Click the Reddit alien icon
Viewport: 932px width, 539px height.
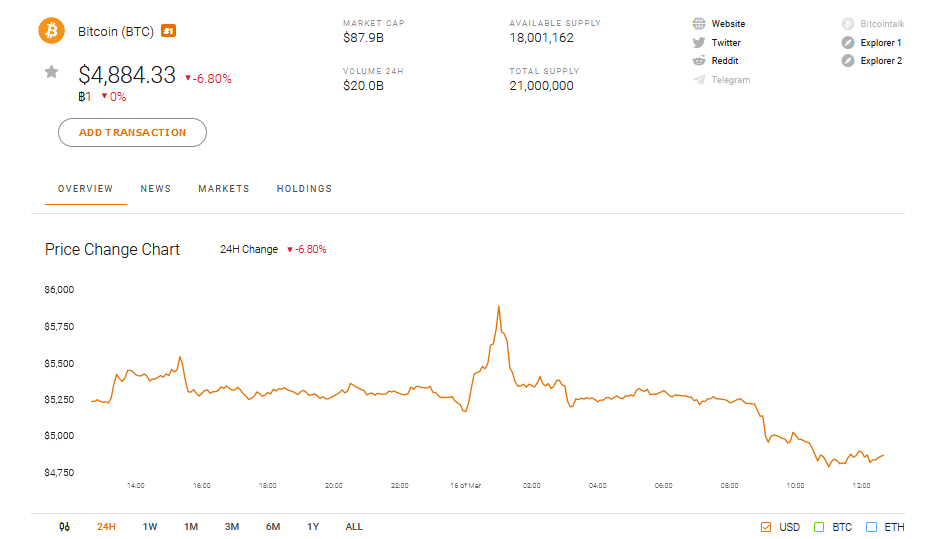click(699, 61)
